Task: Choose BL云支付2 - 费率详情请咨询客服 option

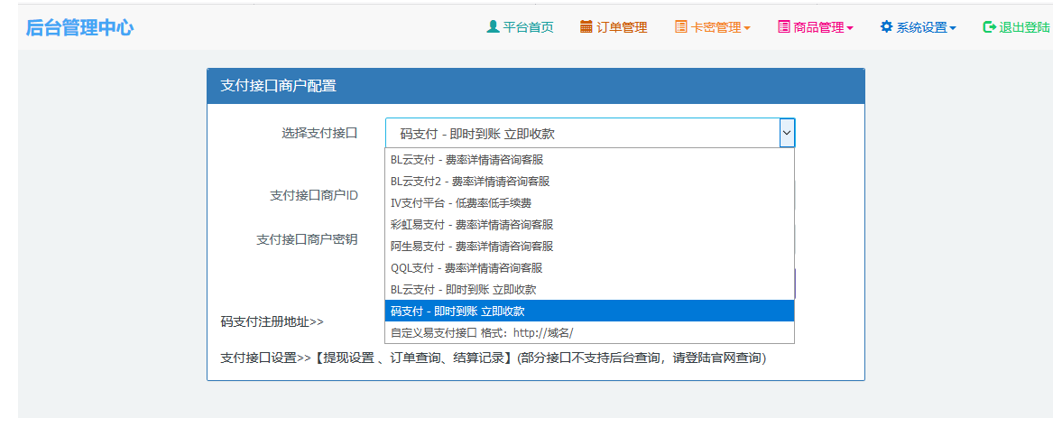Action: 589,182
